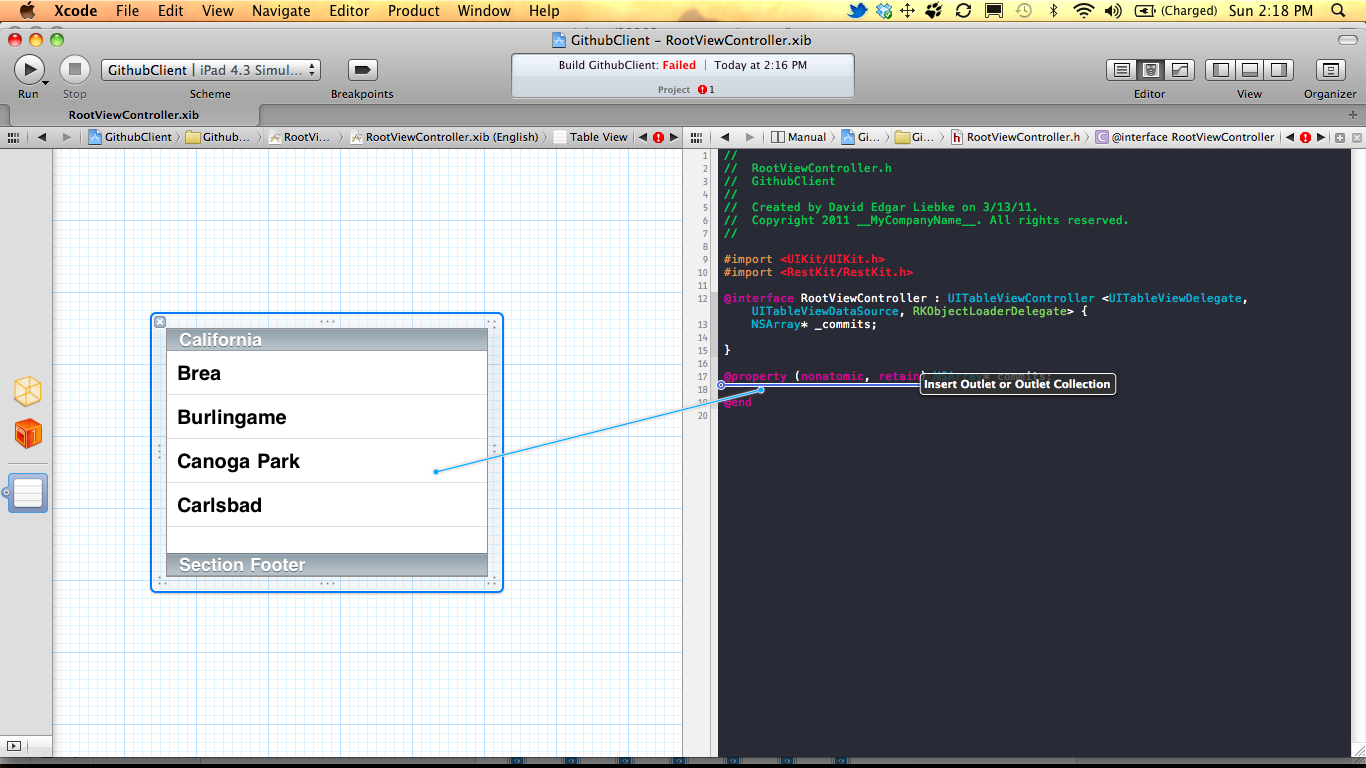
Task: Go forward in assistant editor history
Action: click(x=749, y=137)
